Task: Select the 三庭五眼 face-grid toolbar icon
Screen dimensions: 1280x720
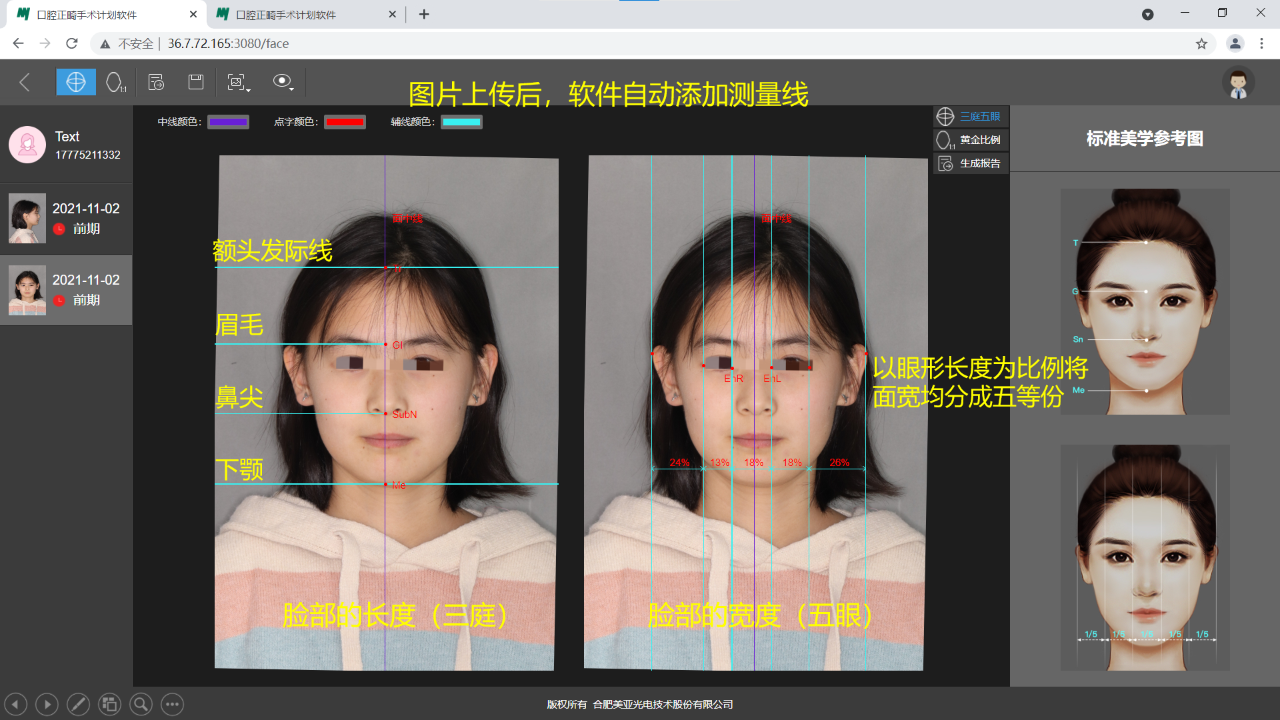Action: coord(76,82)
